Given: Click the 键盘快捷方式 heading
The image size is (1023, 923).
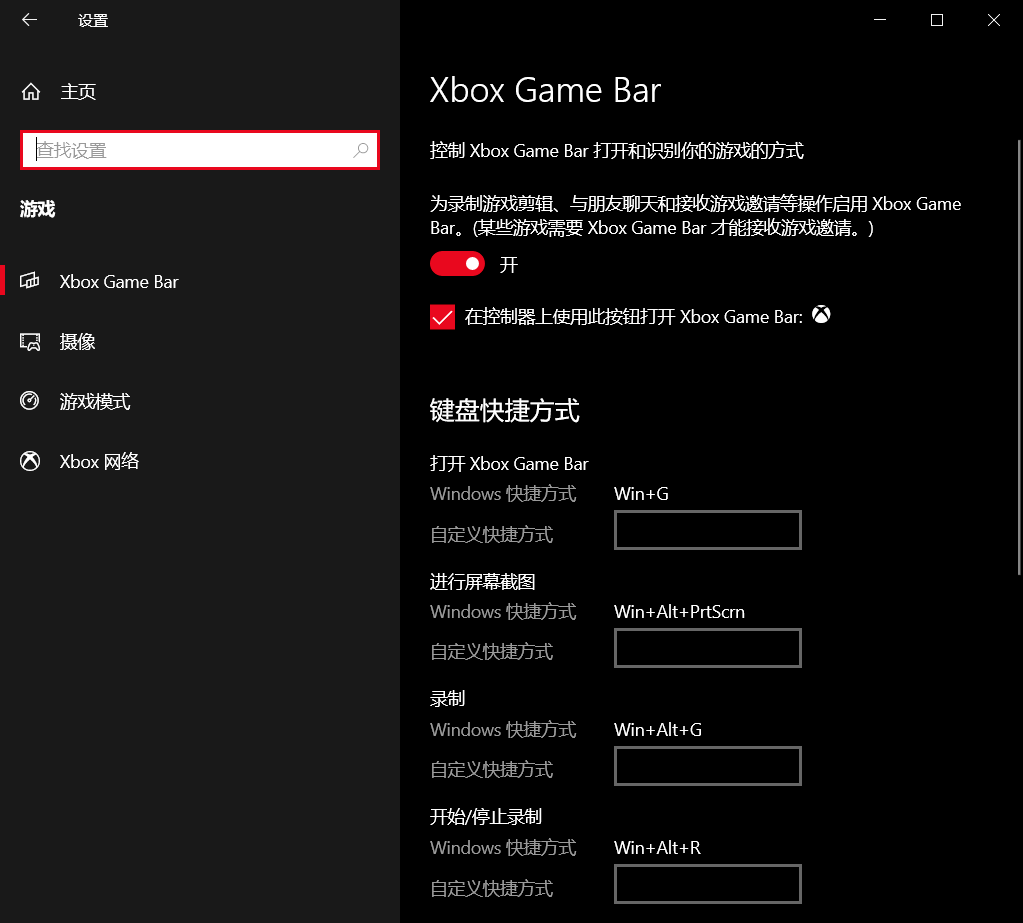Looking at the screenshot, I should click(504, 410).
